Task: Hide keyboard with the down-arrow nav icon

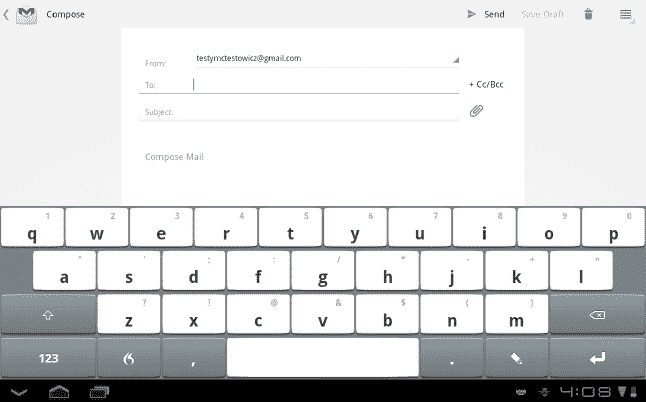Action: (x=19, y=392)
